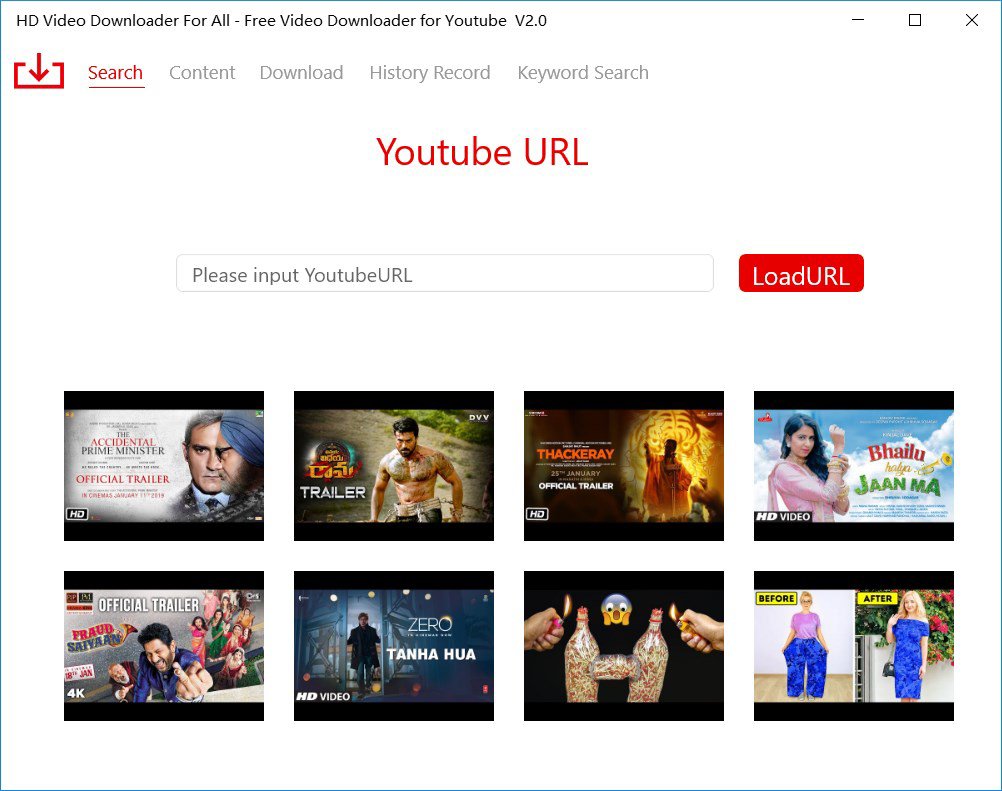Image resolution: width=1002 pixels, height=791 pixels.
Task: Select the Search tab
Action: point(115,72)
